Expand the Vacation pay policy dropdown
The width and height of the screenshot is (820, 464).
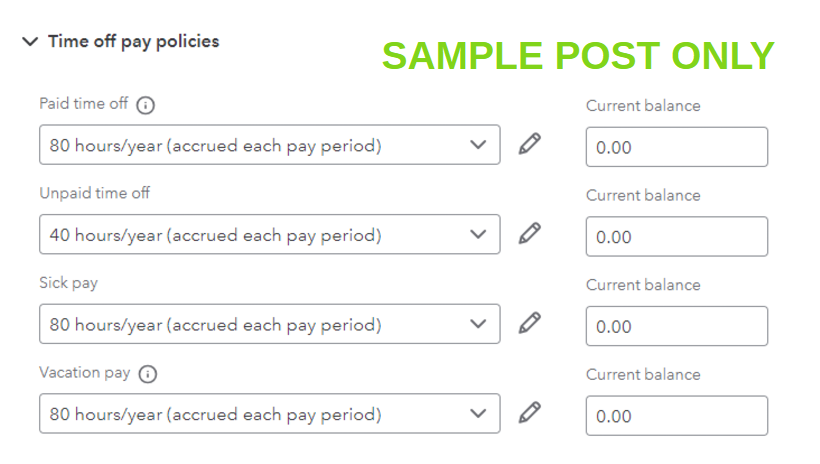coord(269,414)
